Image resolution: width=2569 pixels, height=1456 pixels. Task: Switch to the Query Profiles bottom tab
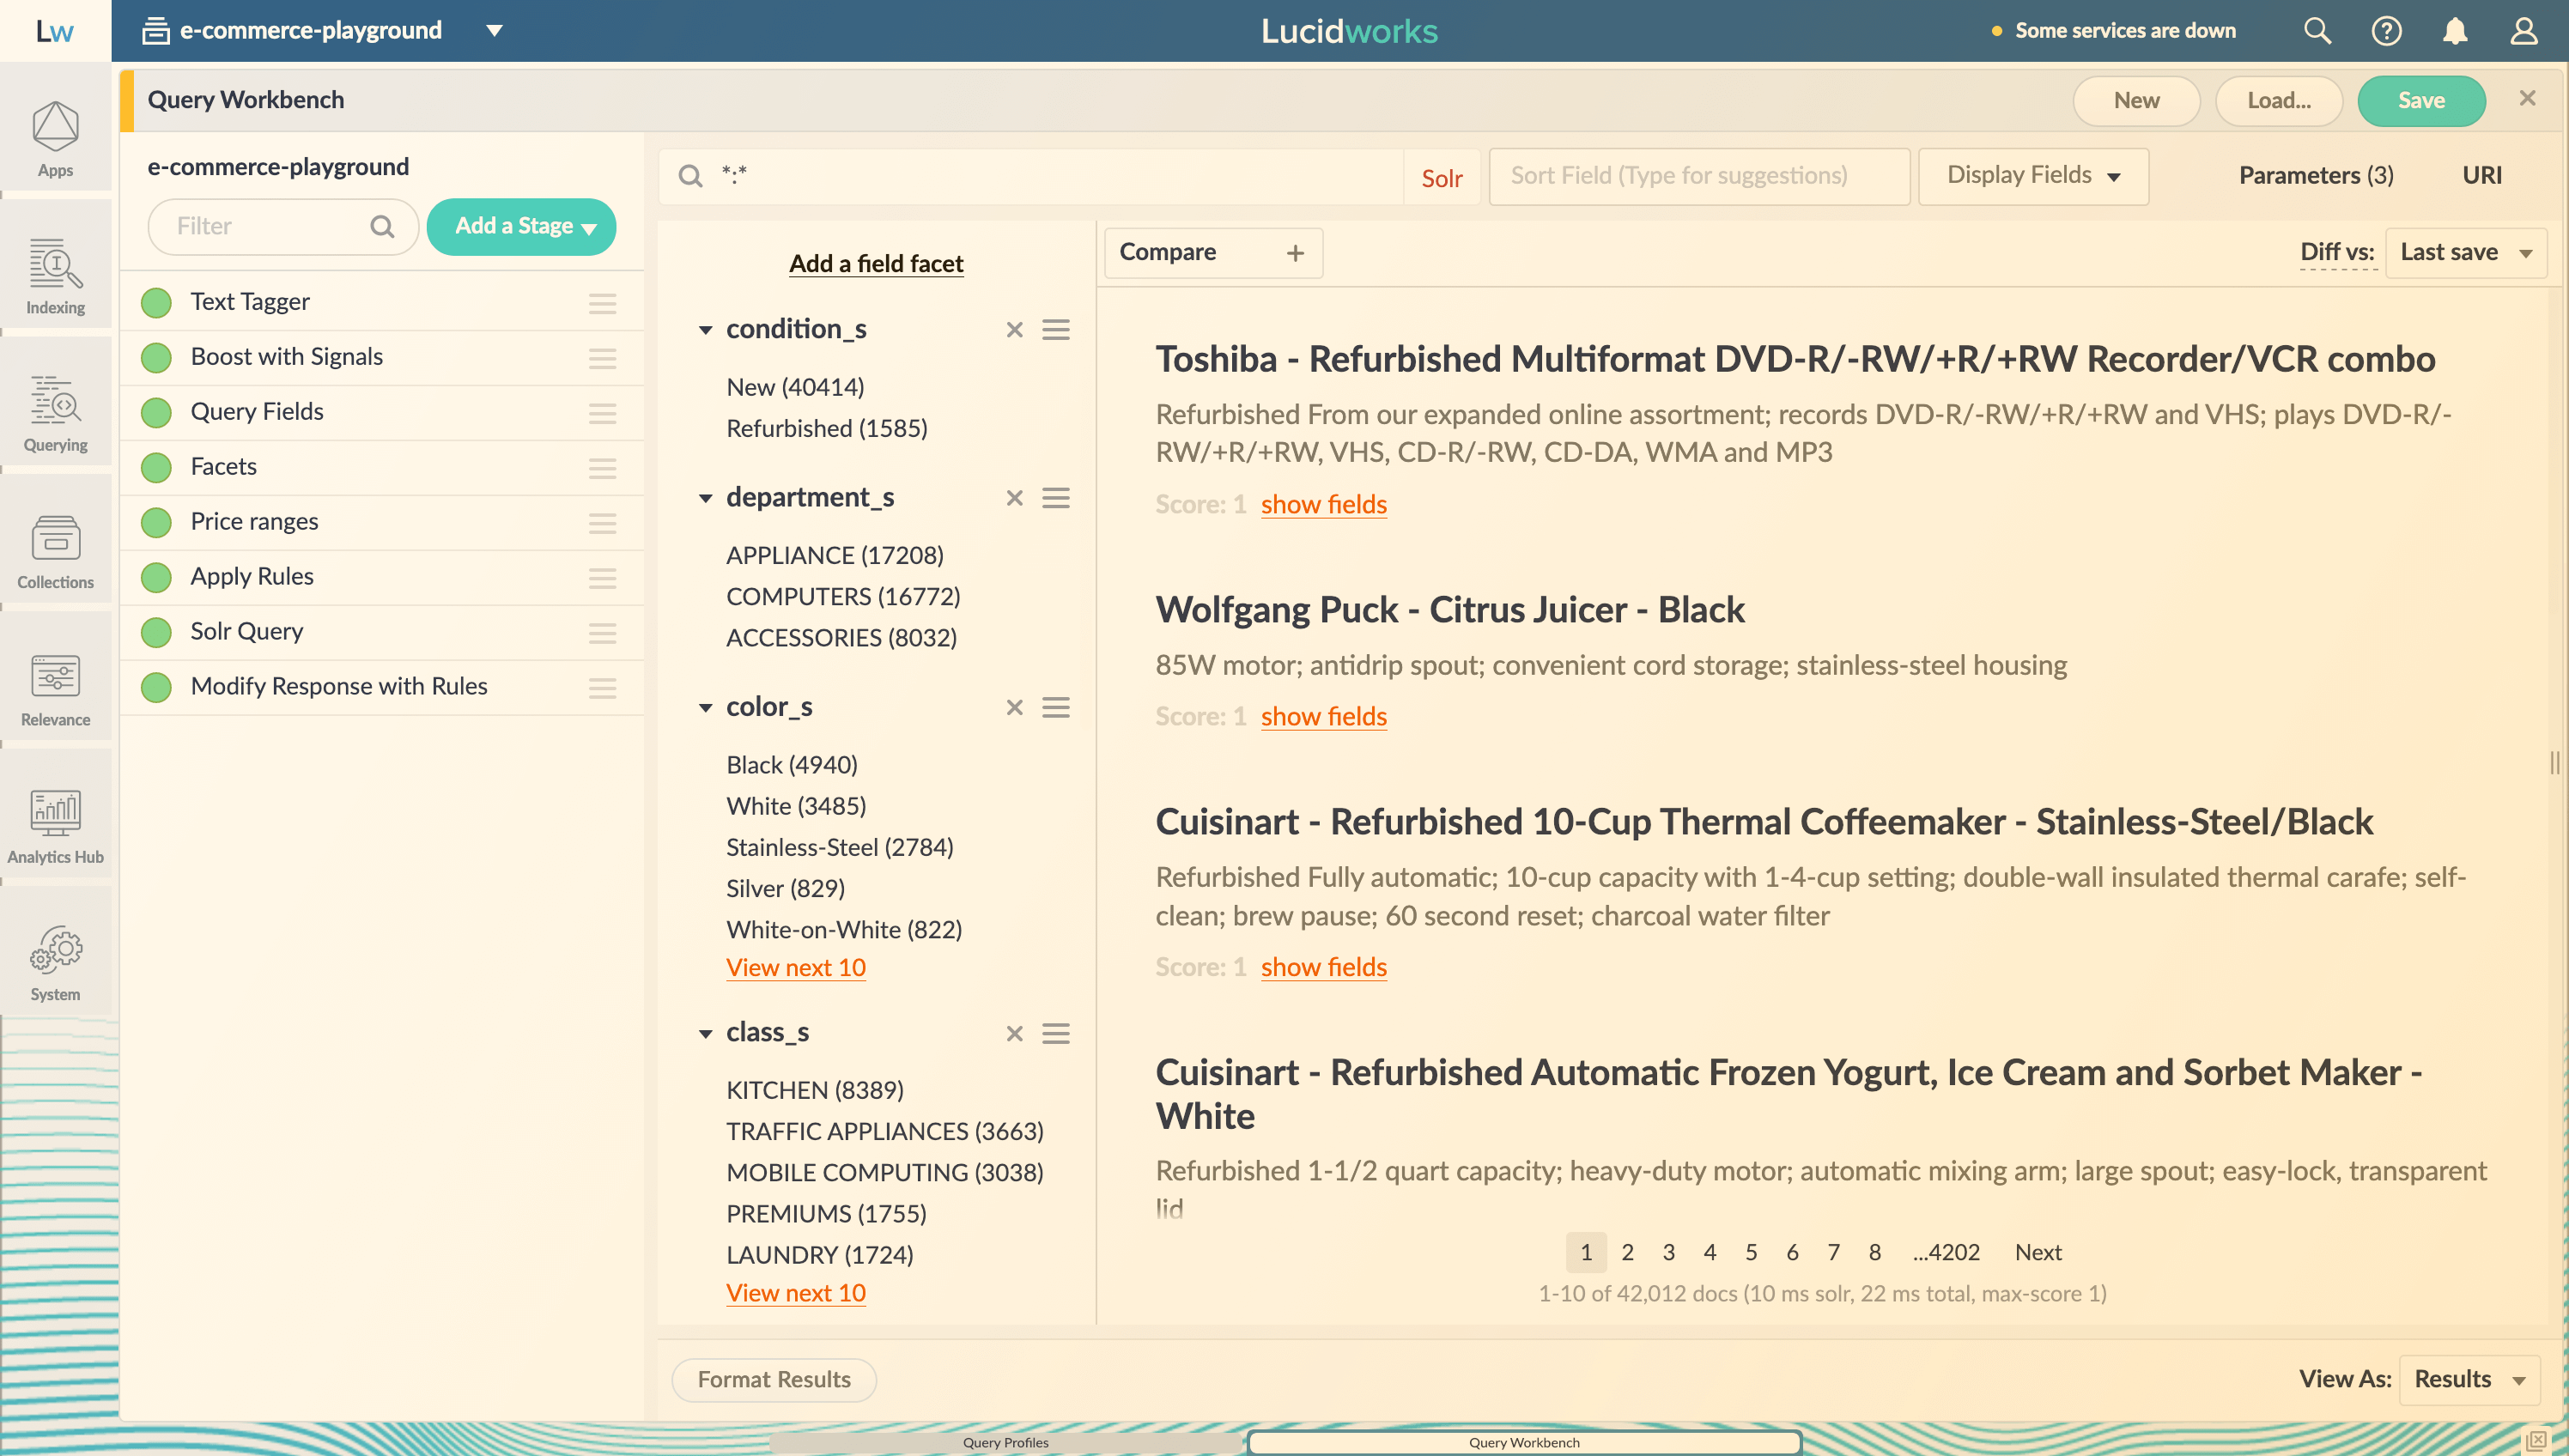[1005, 1442]
